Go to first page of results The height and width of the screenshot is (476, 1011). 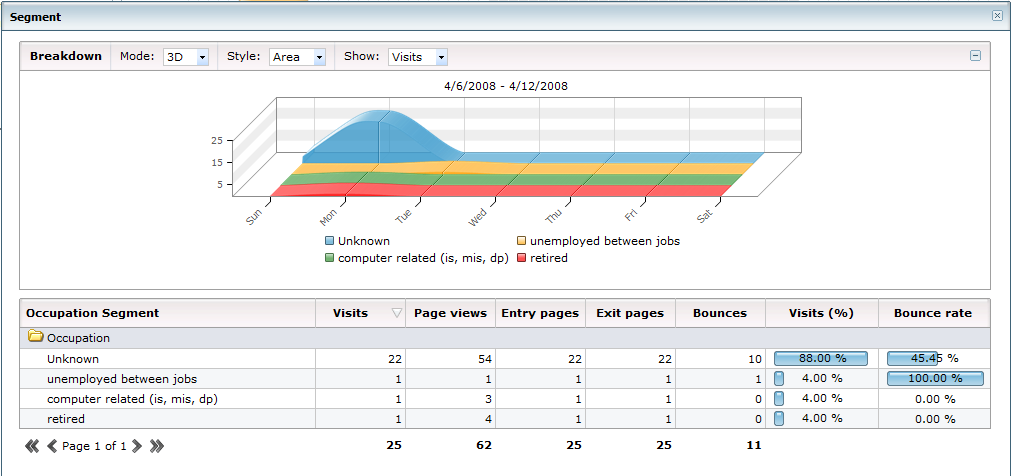[x=32, y=446]
